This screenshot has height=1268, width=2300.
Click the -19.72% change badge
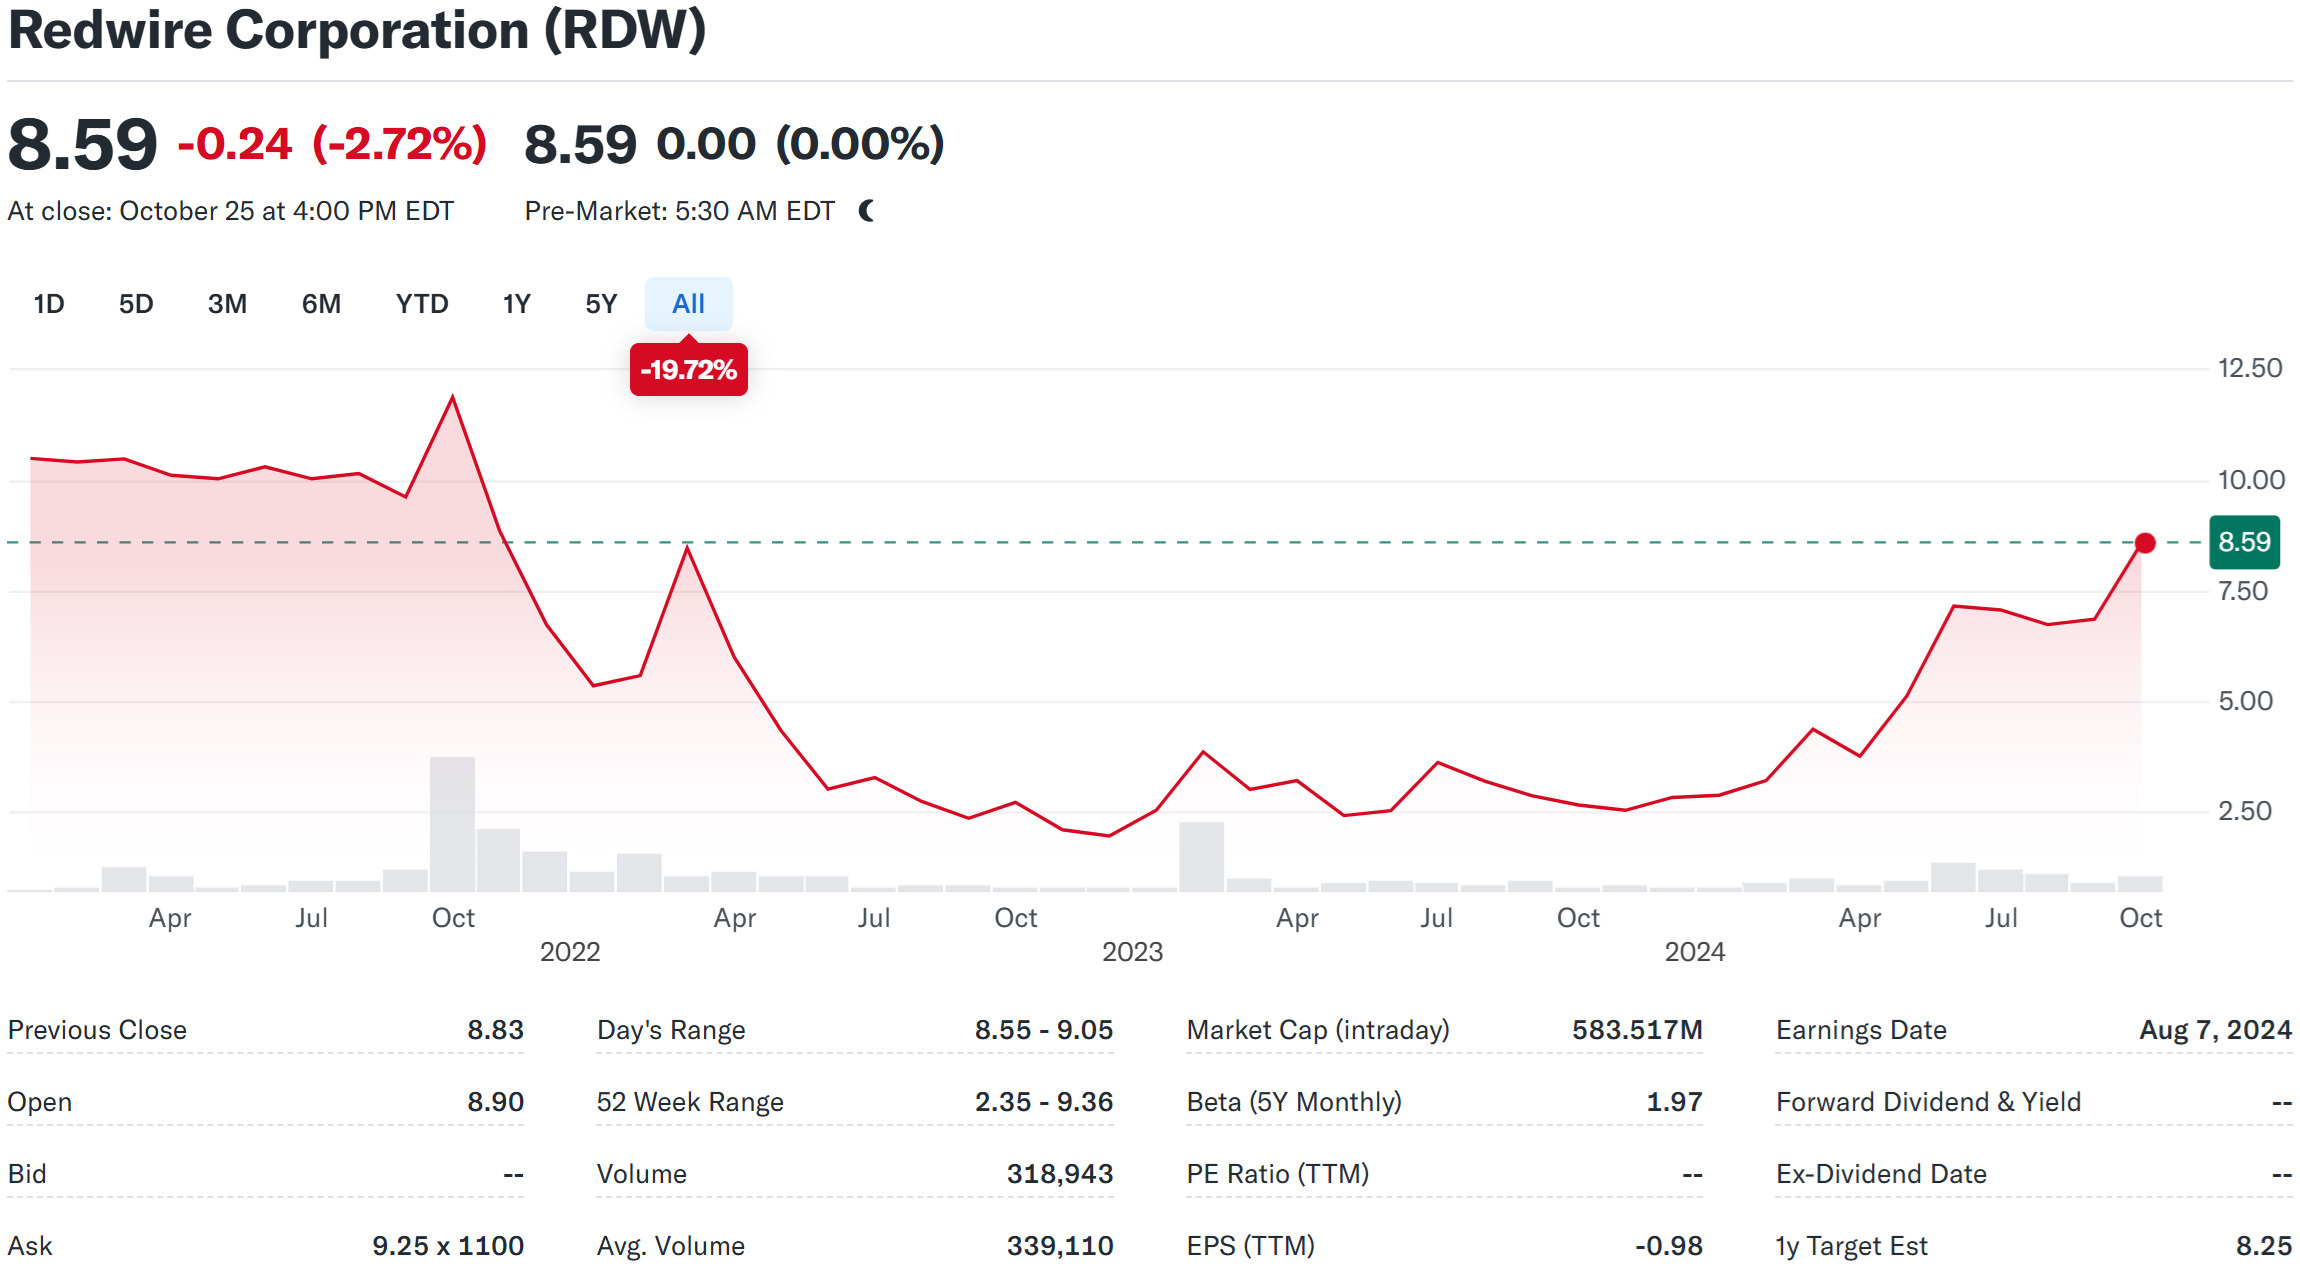[x=689, y=370]
